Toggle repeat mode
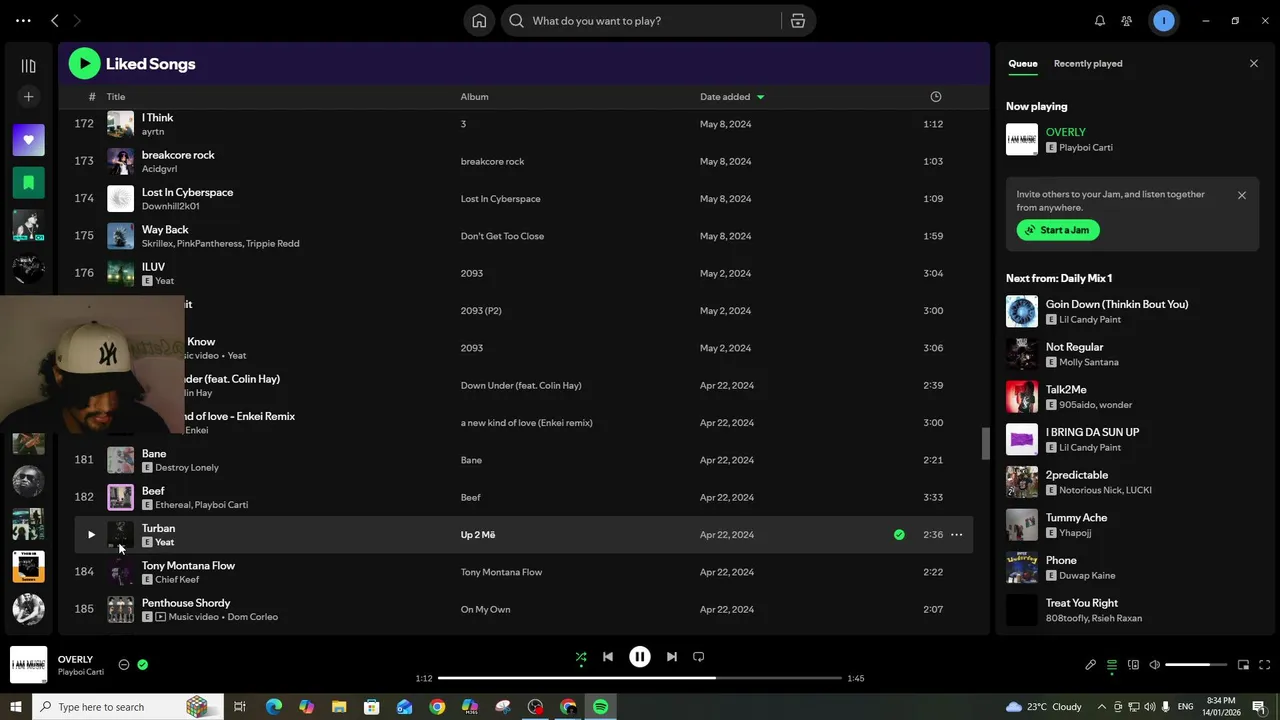 pyautogui.click(x=699, y=657)
